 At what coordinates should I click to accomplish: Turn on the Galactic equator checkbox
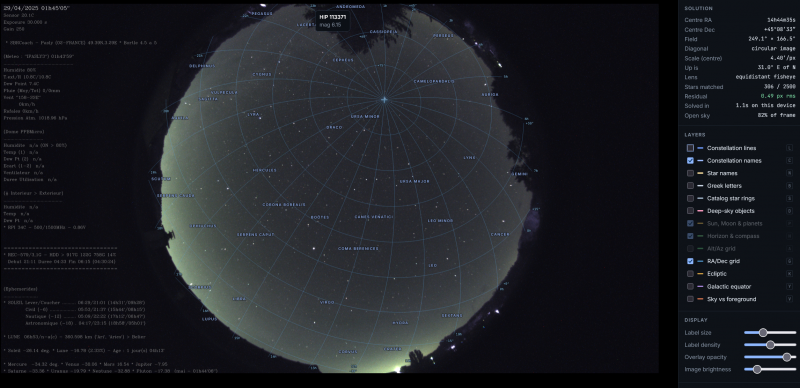[x=690, y=286]
